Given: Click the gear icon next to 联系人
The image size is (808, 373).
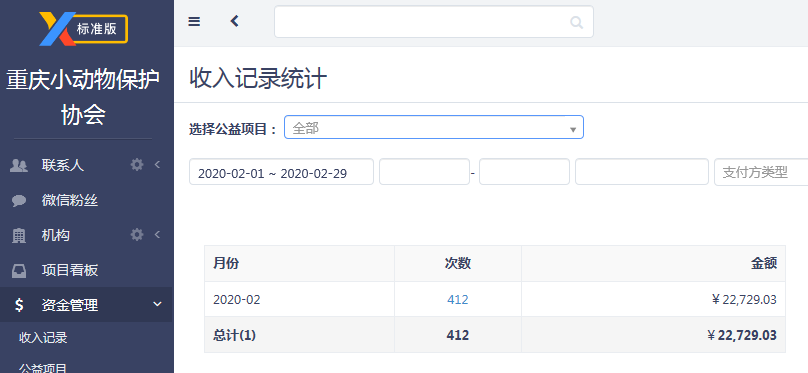Looking at the screenshot, I should 137,165.
